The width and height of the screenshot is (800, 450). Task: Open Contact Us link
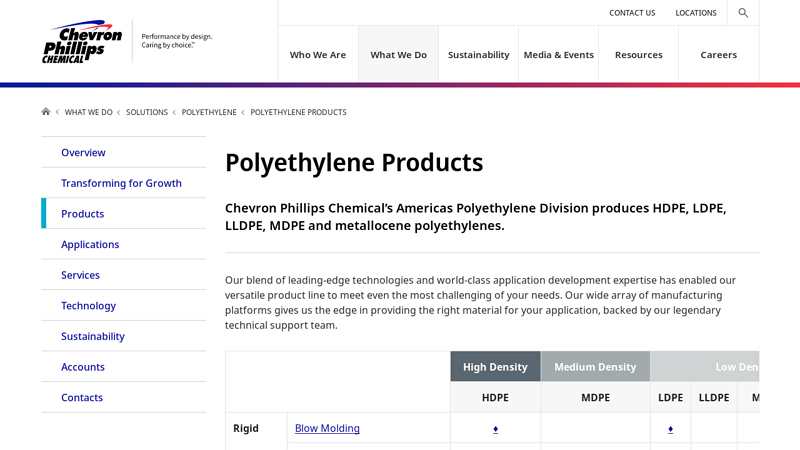[x=632, y=13]
